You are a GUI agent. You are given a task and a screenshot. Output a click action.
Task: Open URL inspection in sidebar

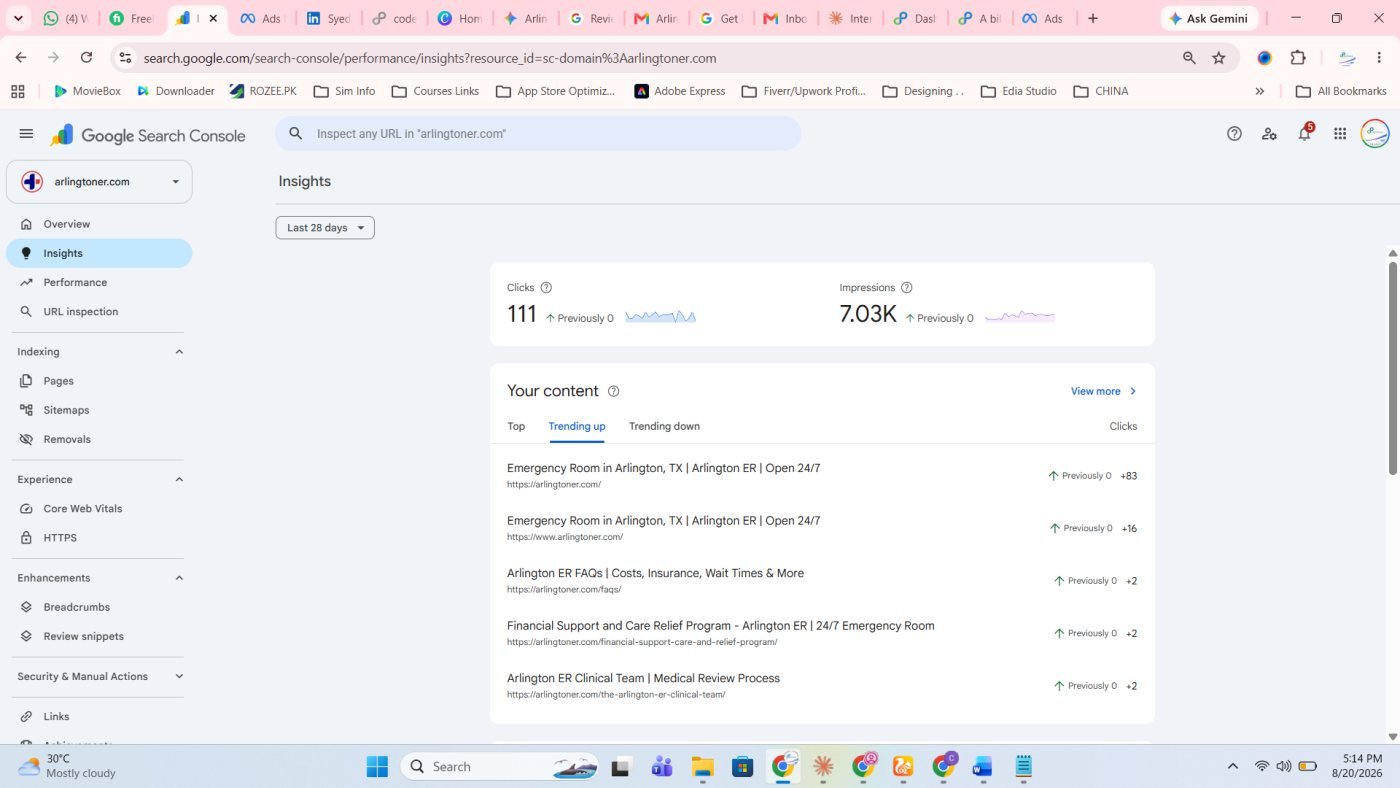pos(99,311)
